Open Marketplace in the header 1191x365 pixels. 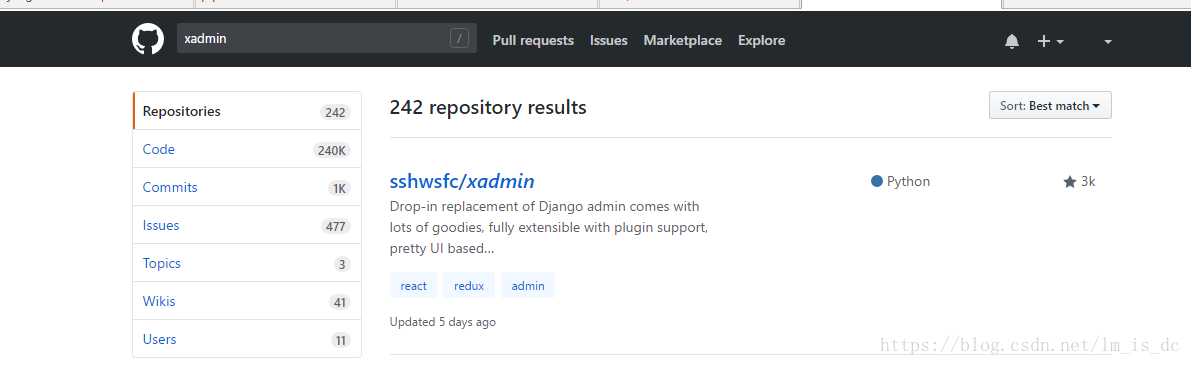pyautogui.click(x=683, y=40)
